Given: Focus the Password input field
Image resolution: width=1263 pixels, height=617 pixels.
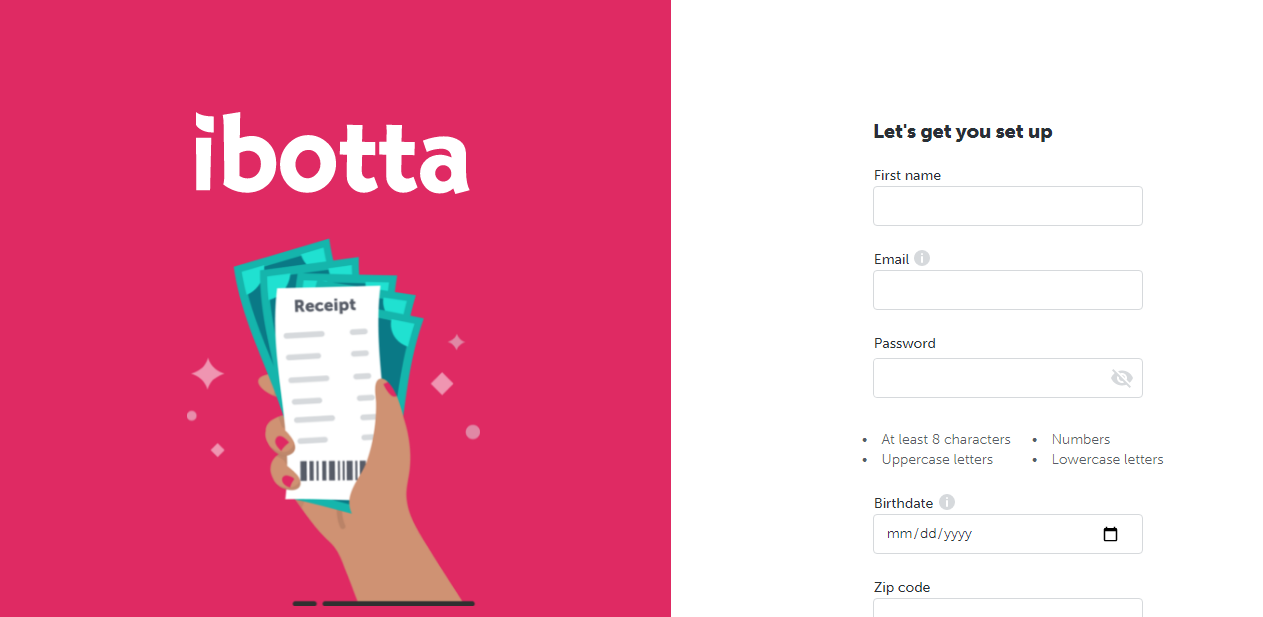Looking at the screenshot, I should coord(1008,378).
